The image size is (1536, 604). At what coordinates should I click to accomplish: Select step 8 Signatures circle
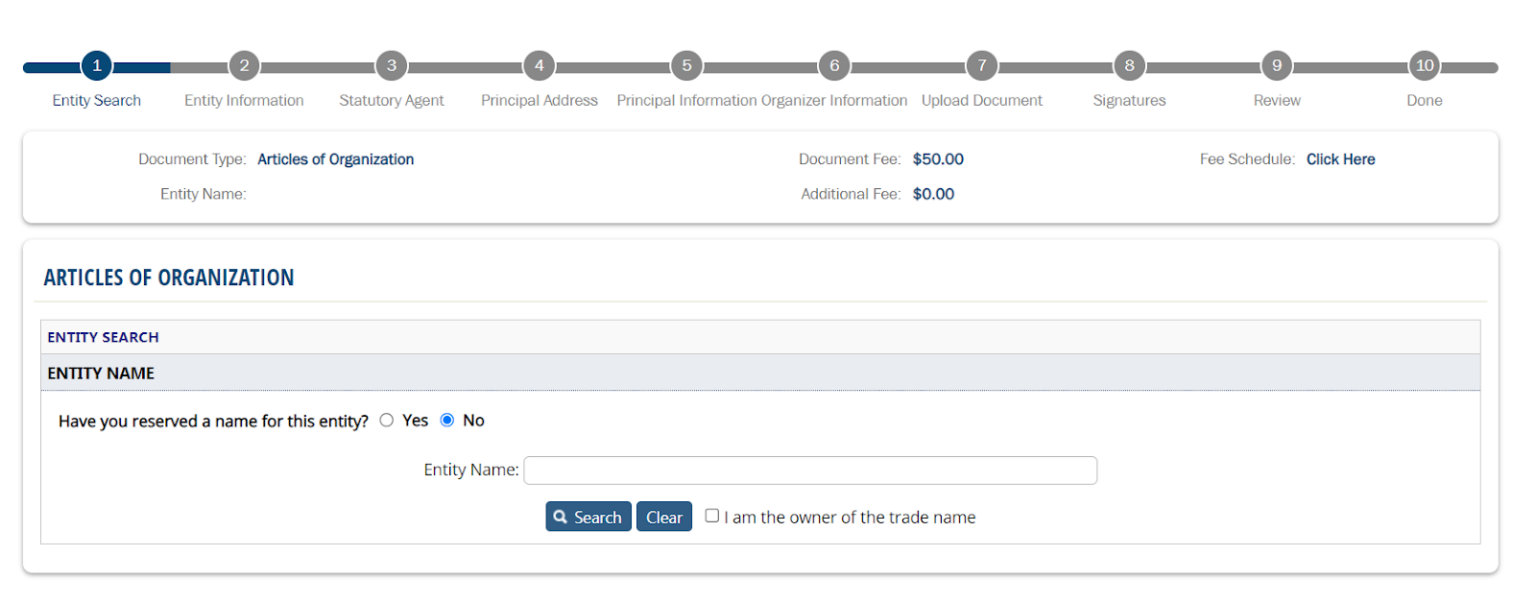coord(1129,66)
